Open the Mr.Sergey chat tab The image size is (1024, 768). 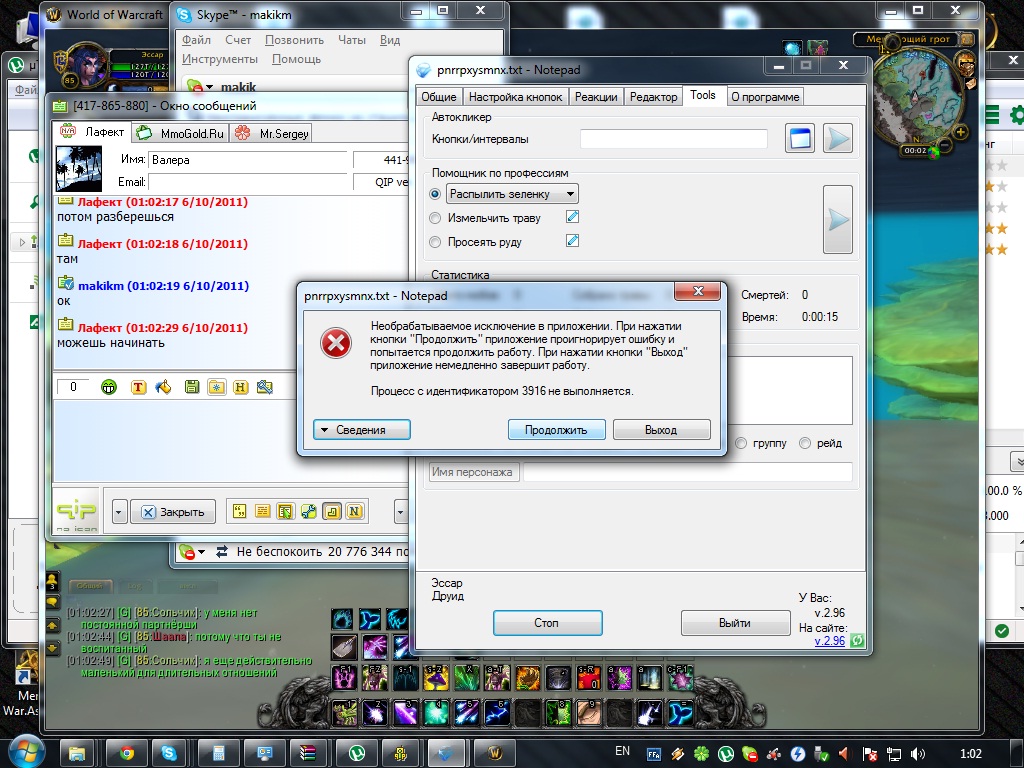coord(272,133)
